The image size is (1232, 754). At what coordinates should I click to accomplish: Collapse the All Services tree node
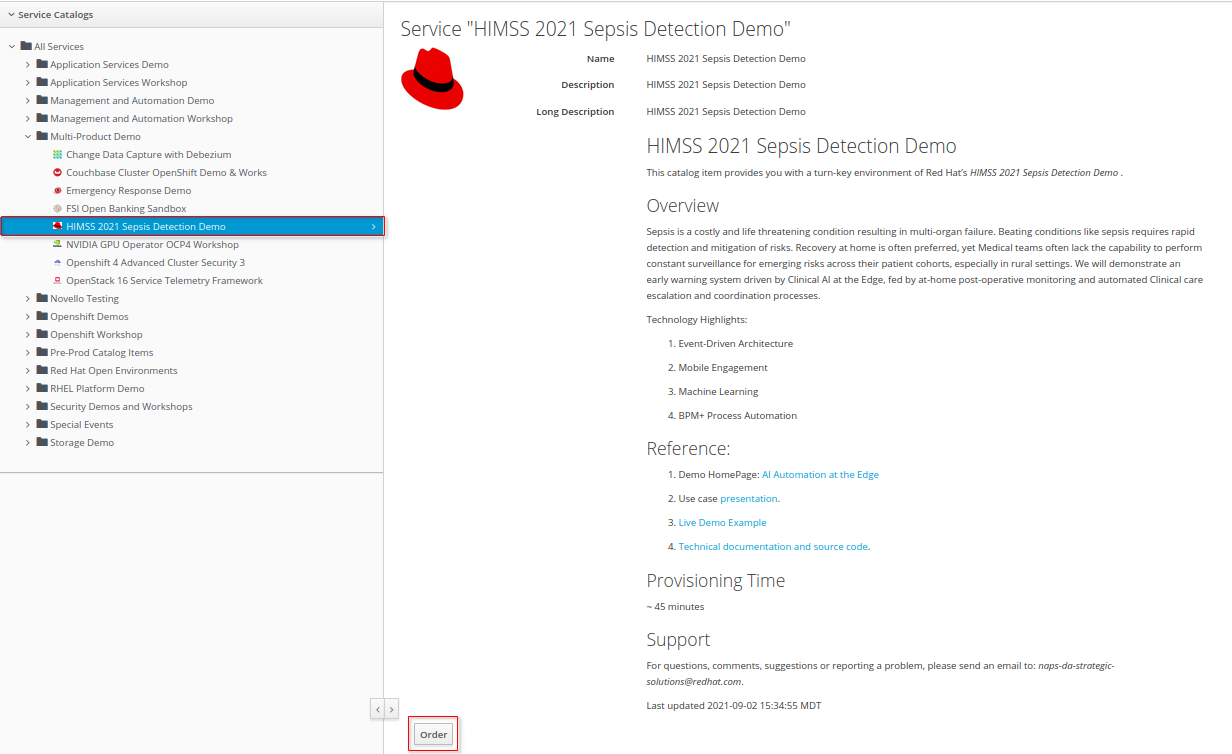(12, 47)
